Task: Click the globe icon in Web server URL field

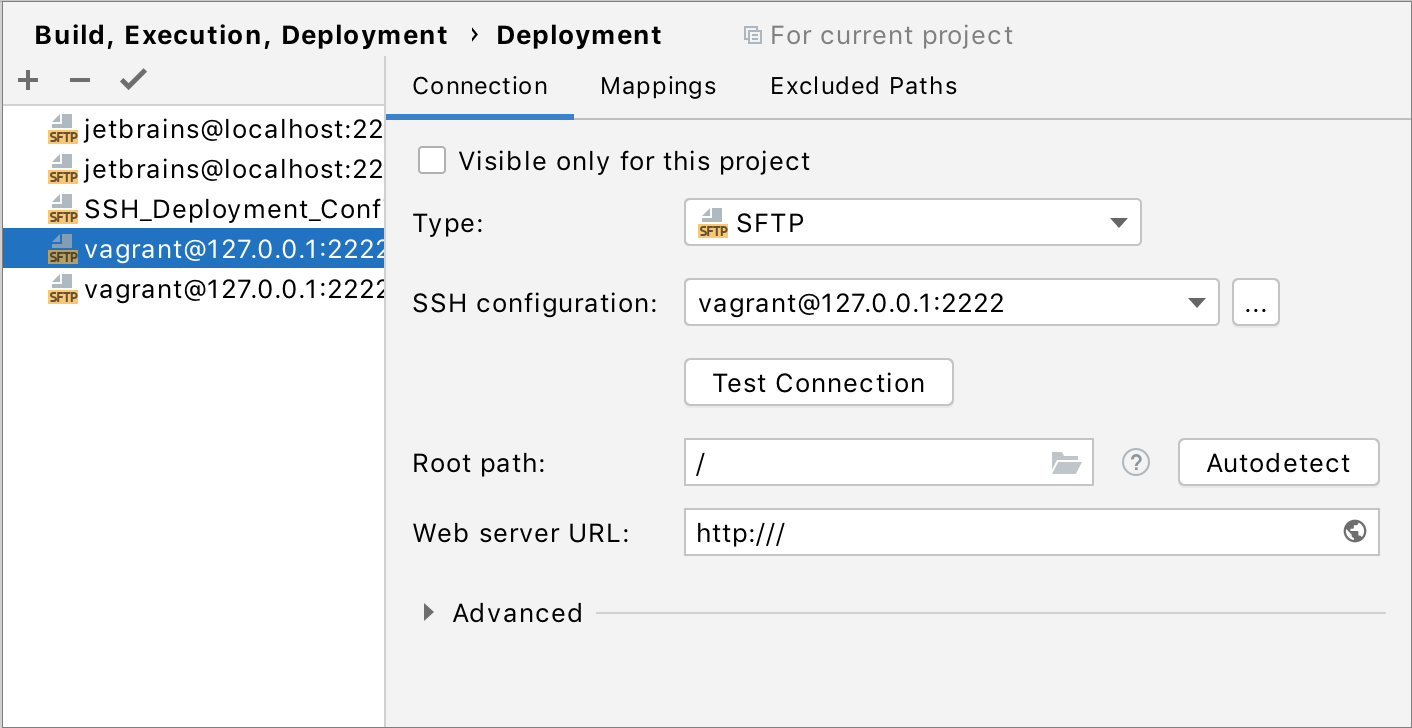Action: coord(1355,532)
